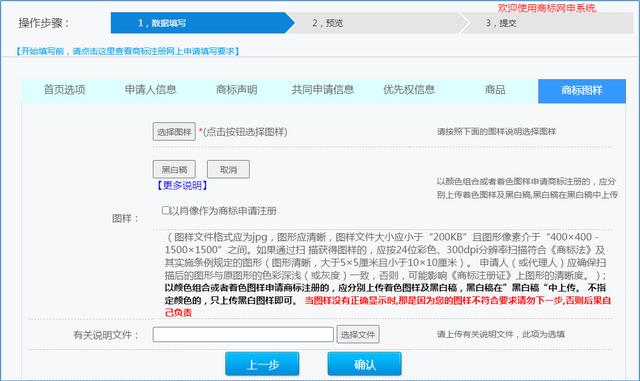Click the 取消 button
This screenshot has height=381, width=640.
pos(228,169)
